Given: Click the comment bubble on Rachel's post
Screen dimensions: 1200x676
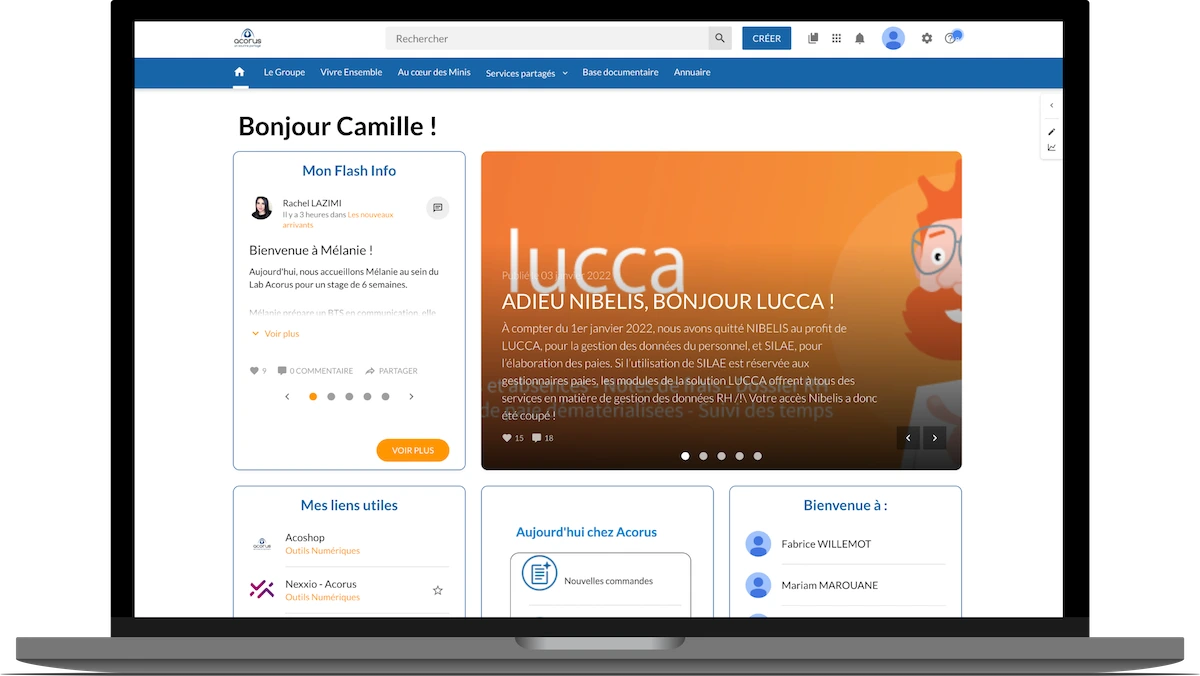Looking at the screenshot, I should point(437,208).
